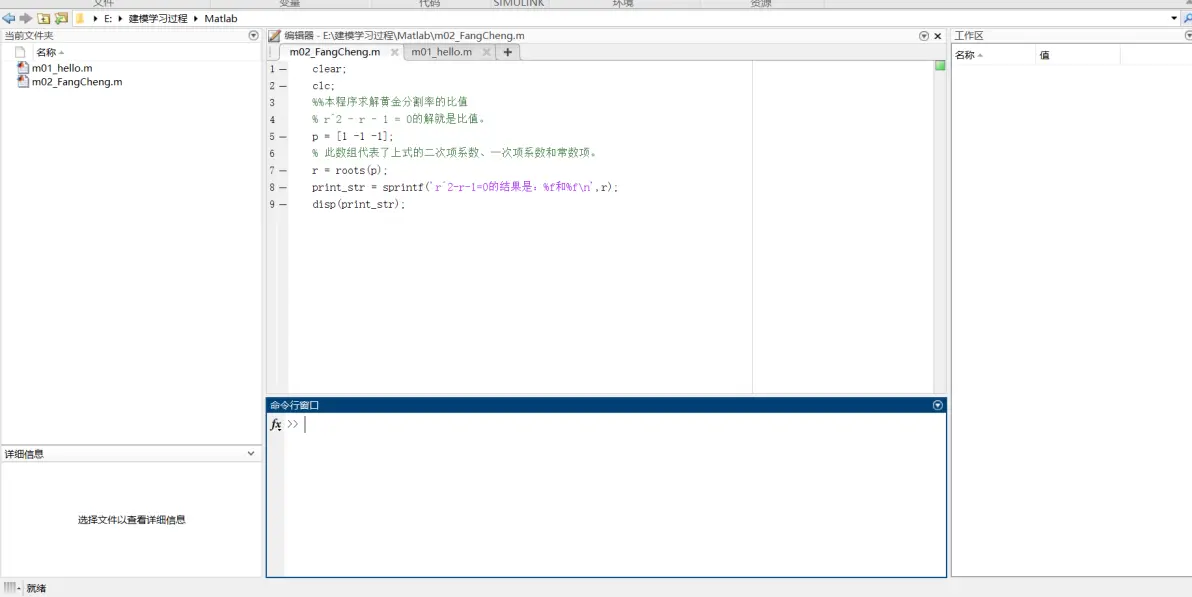Place cursor on the sprintf line
The image size is (1192, 597).
point(465,187)
